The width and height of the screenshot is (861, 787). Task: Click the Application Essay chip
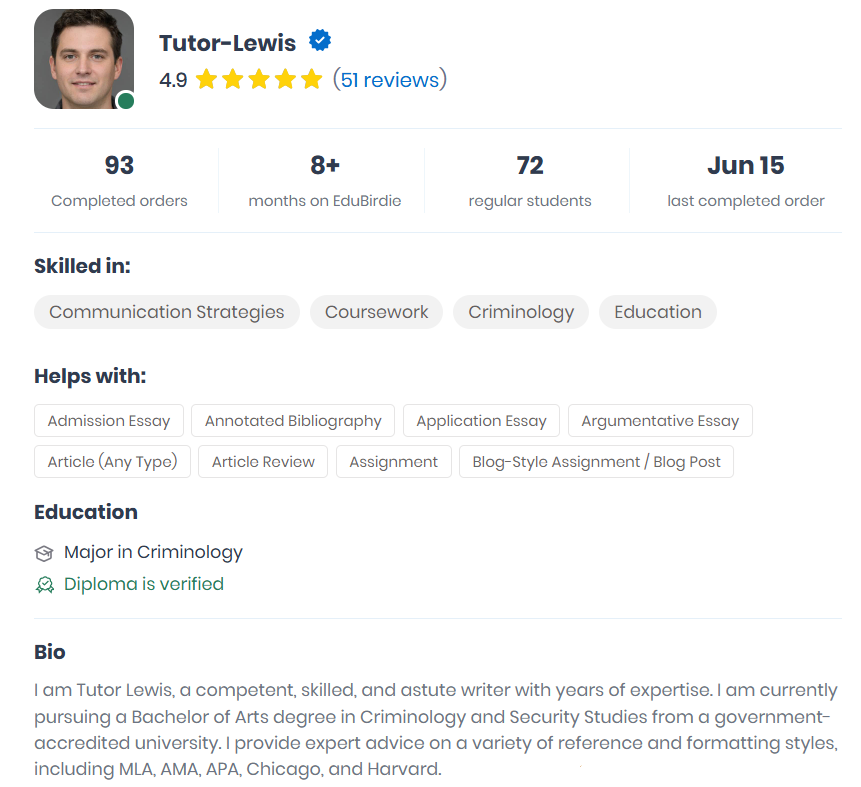481,421
